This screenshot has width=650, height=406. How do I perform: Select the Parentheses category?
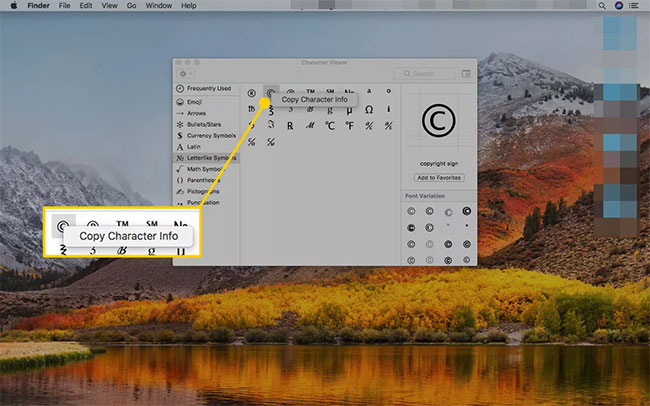coord(206,180)
